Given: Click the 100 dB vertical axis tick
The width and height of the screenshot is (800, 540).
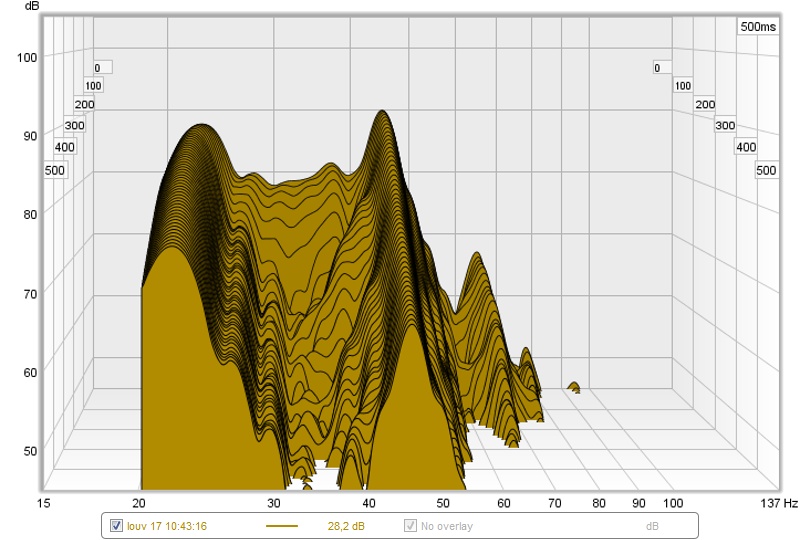Looking at the screenshot, I should click(x=27, y=57).
